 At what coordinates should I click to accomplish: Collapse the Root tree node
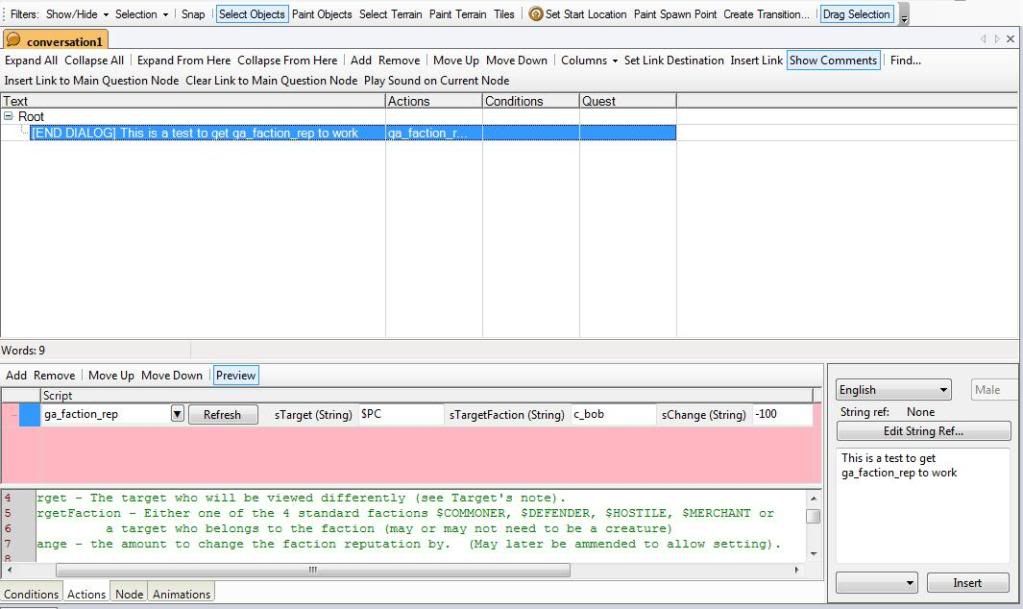click(x=9, y=117)
